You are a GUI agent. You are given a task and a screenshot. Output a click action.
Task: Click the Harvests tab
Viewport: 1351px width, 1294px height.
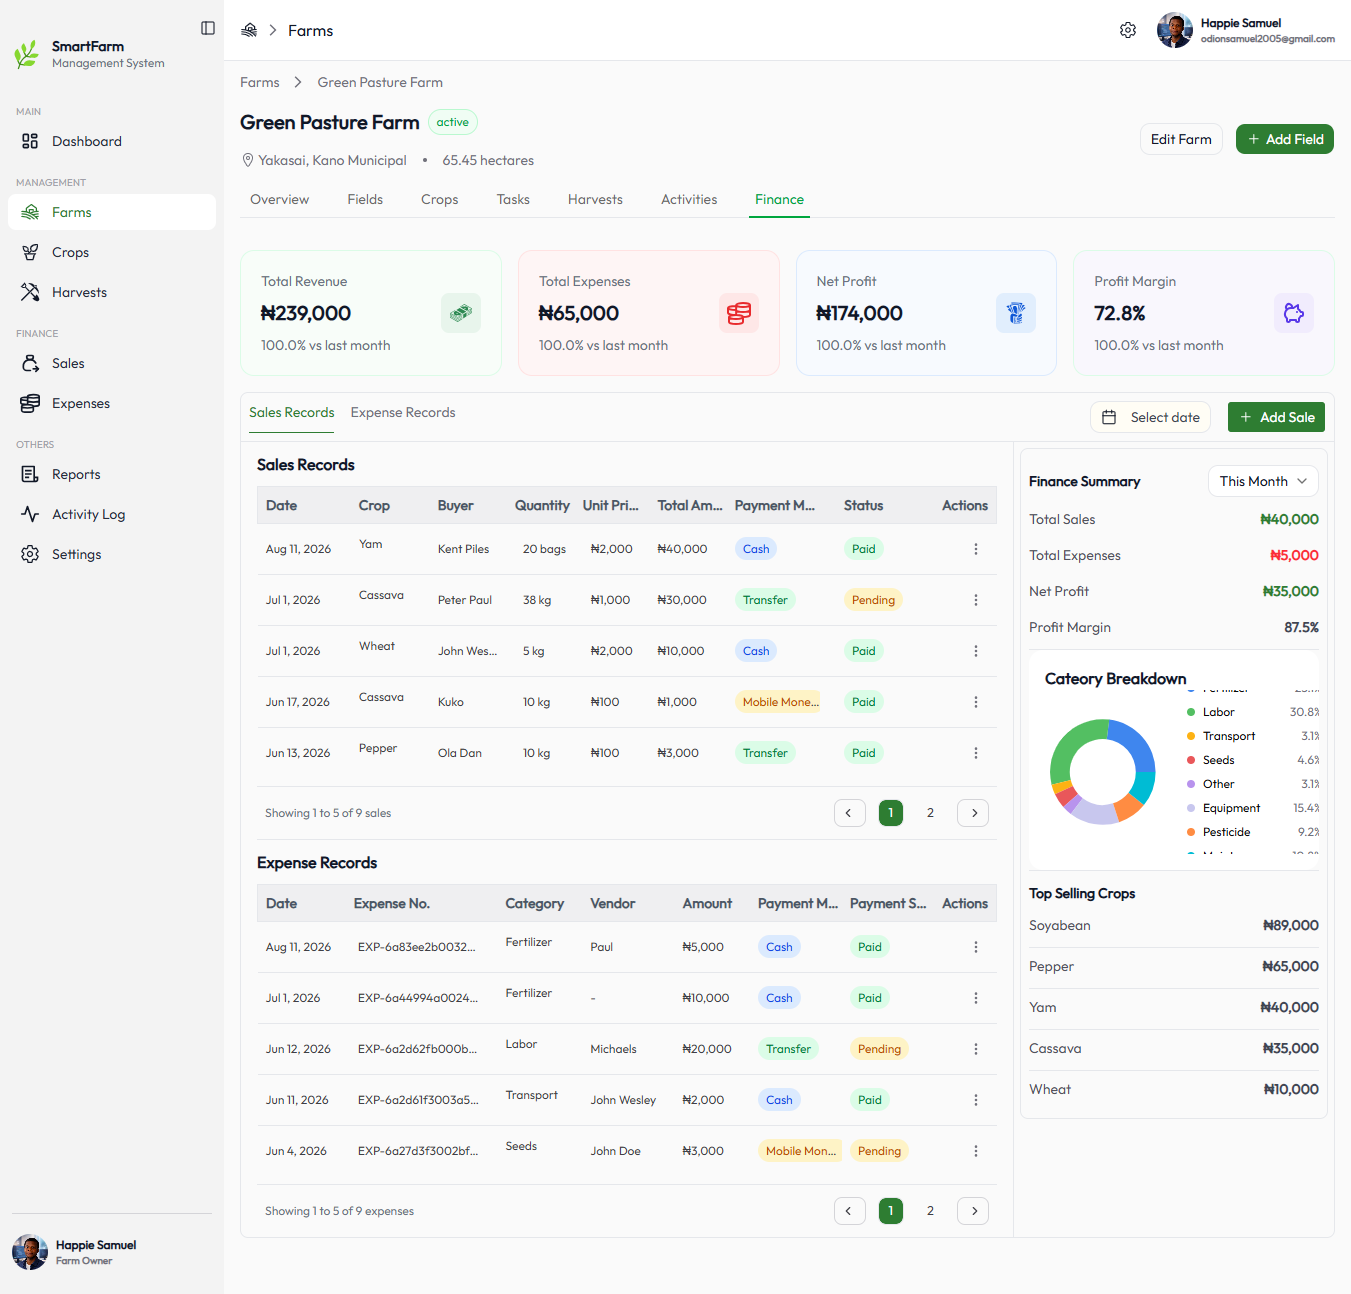pyautogui.click(x=595, y=199)
